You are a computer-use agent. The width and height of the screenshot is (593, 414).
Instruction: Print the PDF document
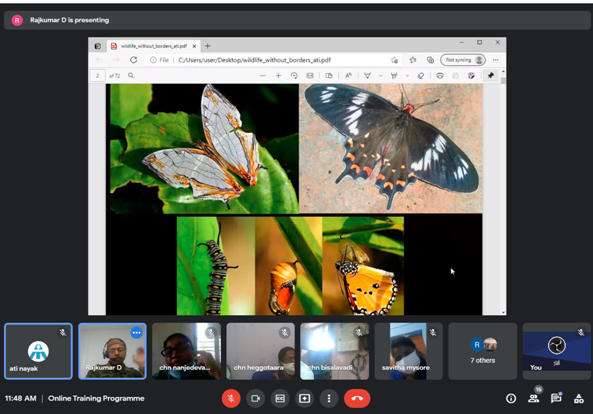(440, 76)
